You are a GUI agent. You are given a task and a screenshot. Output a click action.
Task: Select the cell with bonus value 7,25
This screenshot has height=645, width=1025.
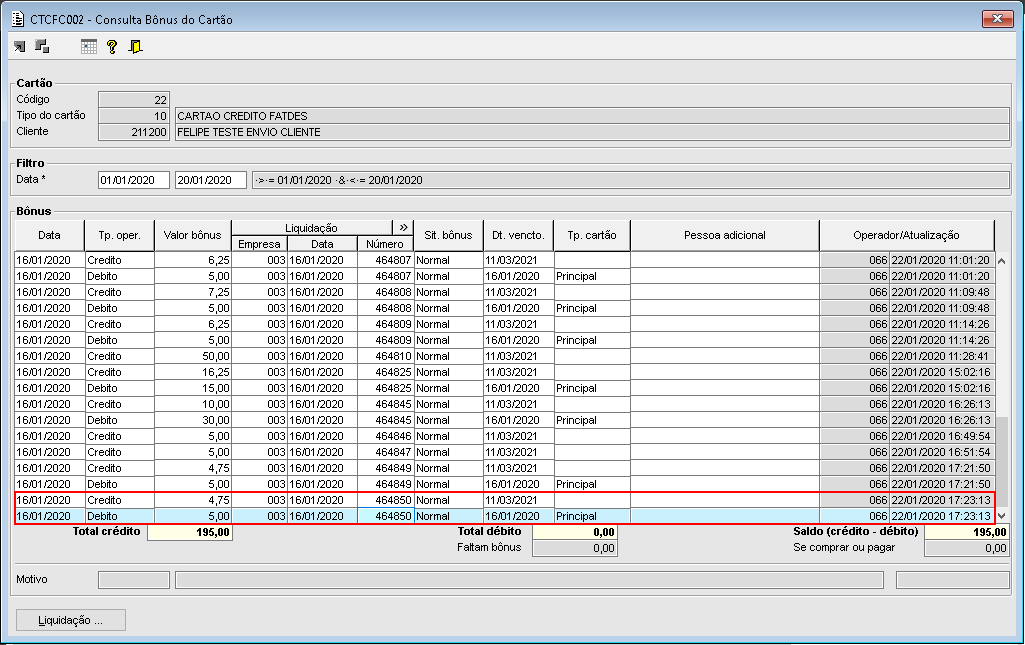point(193,292)
